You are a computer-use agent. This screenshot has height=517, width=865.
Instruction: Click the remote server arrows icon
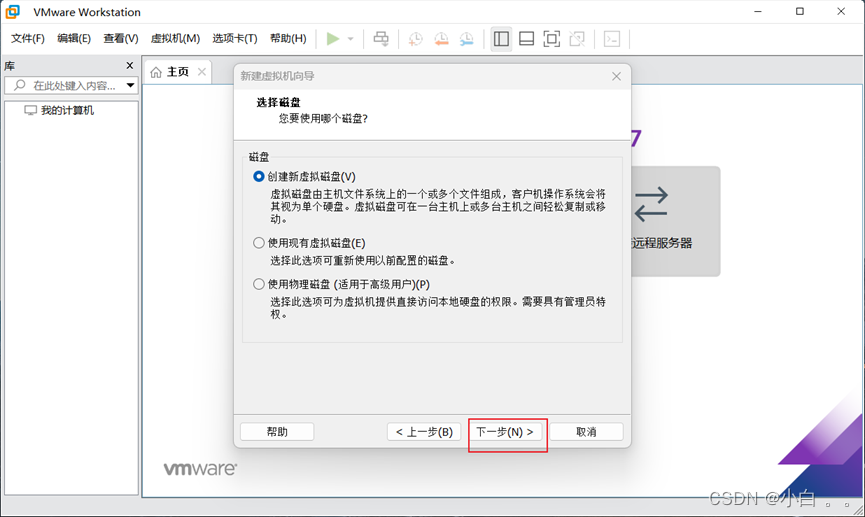(651, 204)
